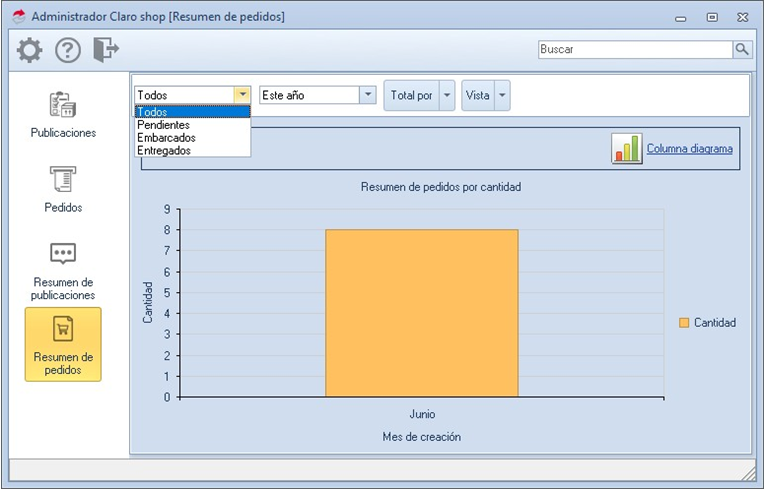Screen dimensions: 764x490
Task: Click the Total por button
Action: point(412,95)
